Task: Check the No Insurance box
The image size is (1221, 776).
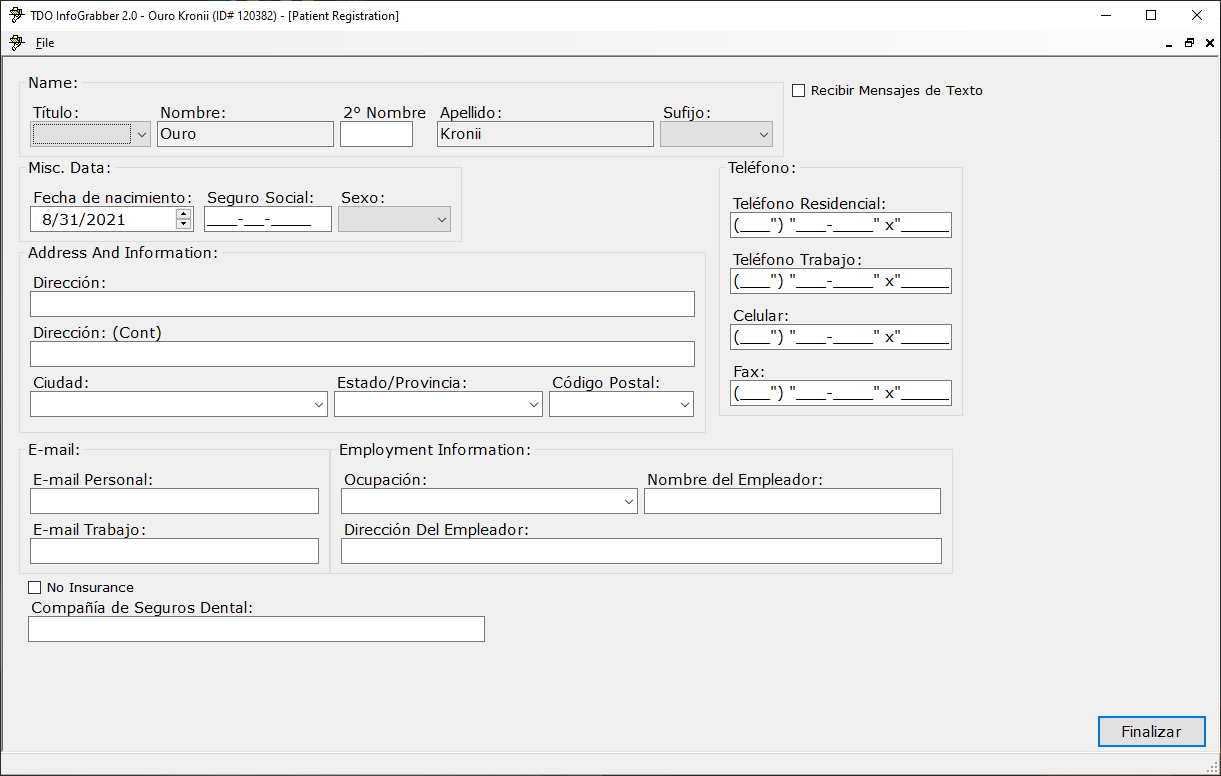Action: pos(35,588)
